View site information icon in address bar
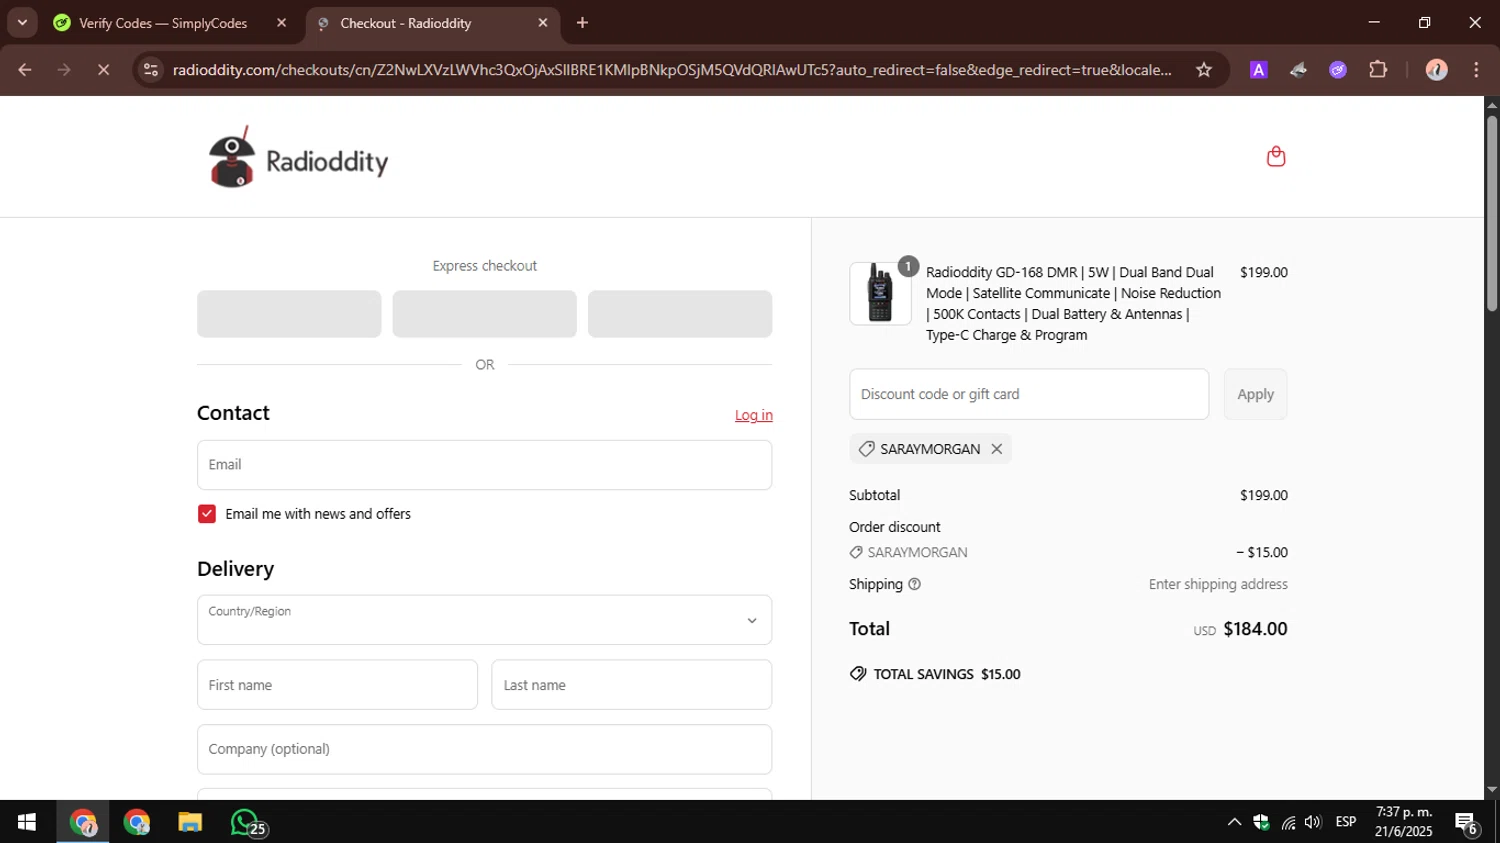This screenshot has height=843, width=1500. [x=151, y=70]
